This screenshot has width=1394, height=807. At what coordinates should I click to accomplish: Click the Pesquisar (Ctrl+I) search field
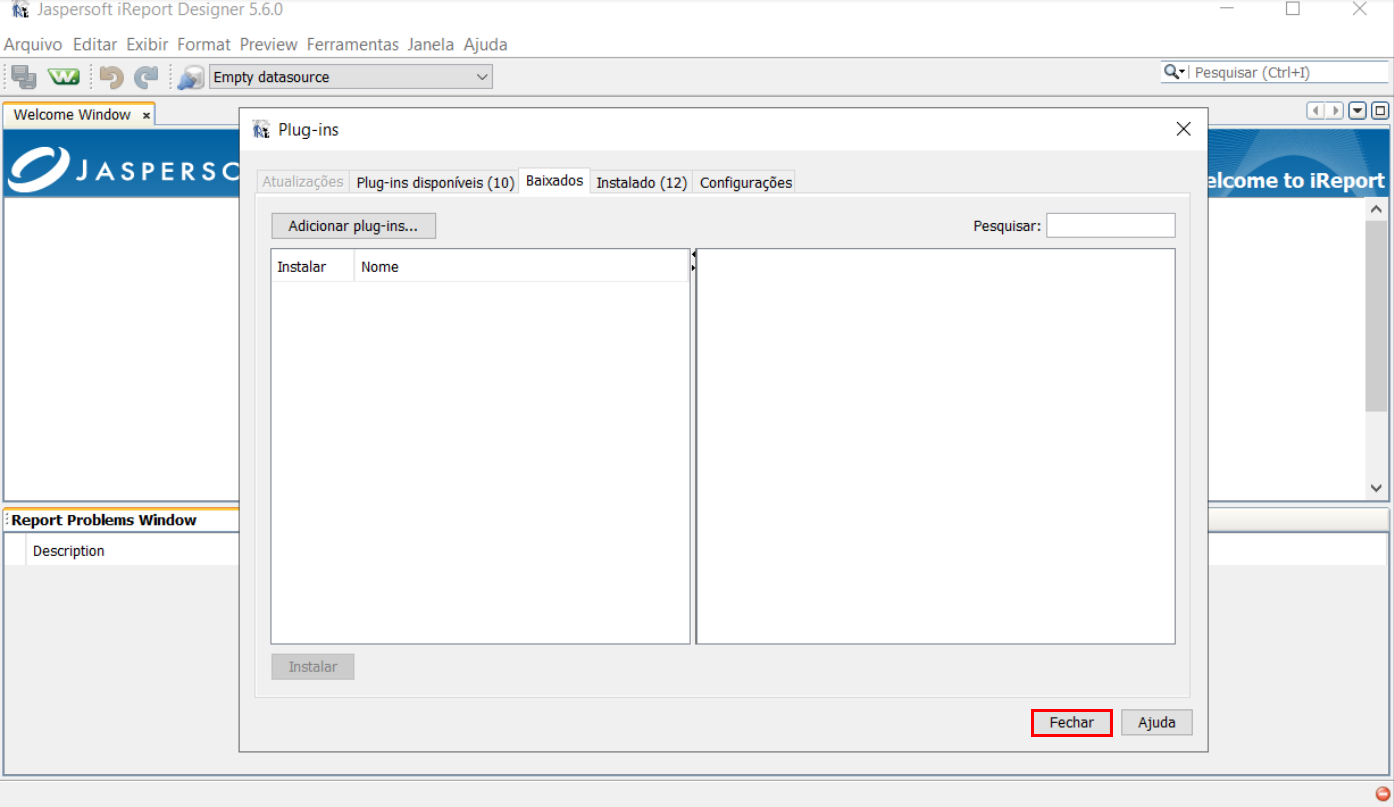pyautogui.click(x=1290, y=72)
